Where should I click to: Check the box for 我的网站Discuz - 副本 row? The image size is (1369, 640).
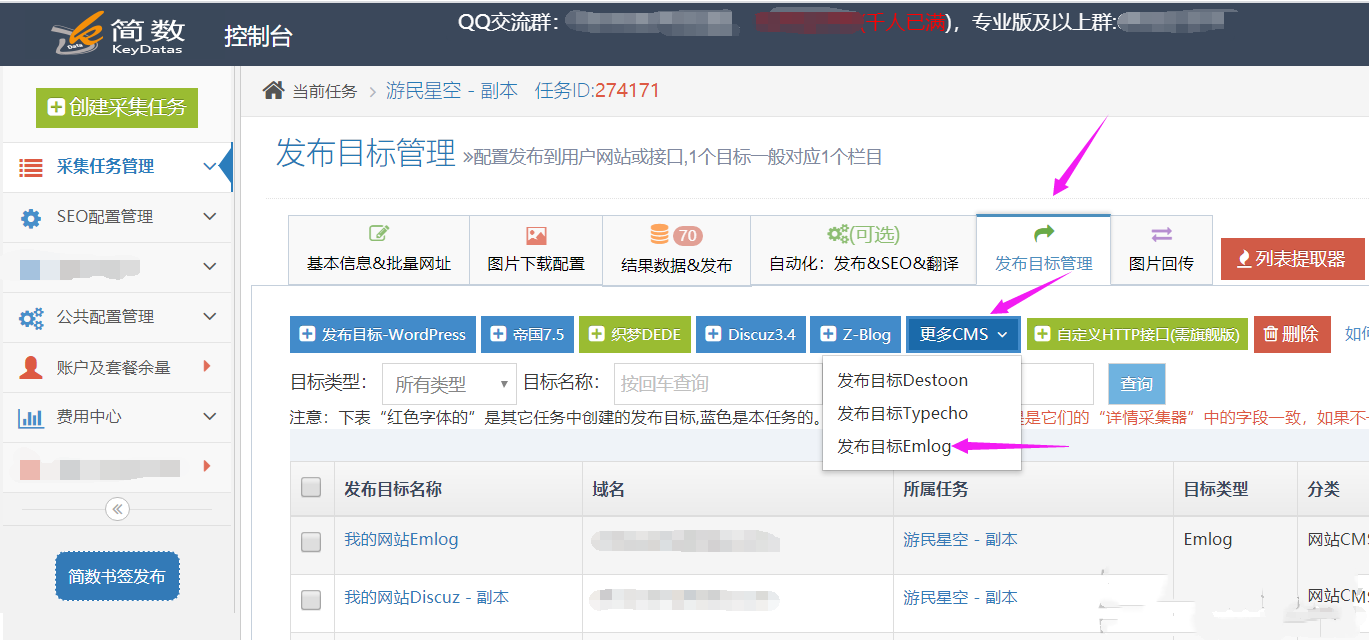pyautogui.click(x=311, y=599)
